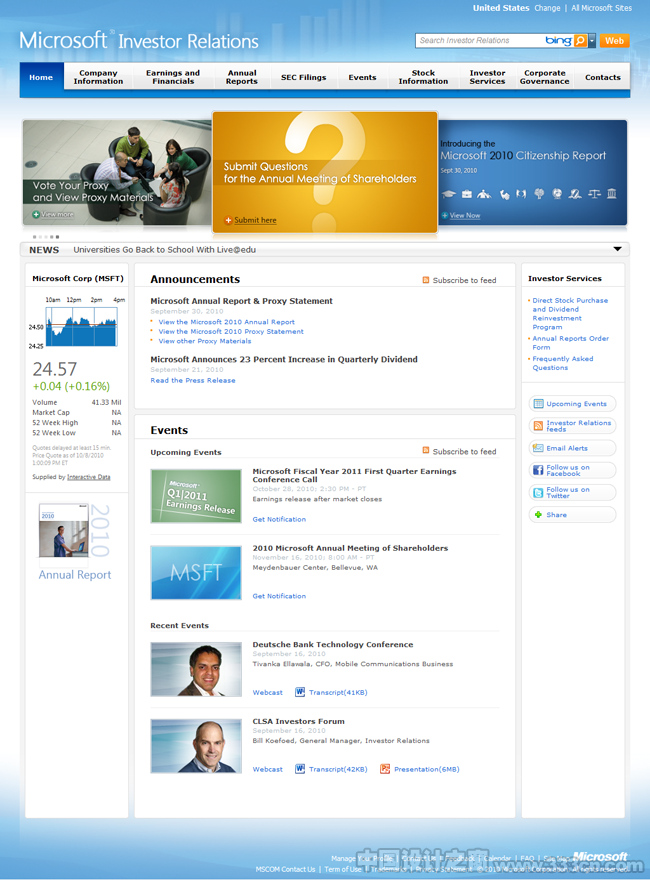This screenshot has width=650, height=880.
Task: Click the Follow us on Twitter icon
Action: point(538,493)
